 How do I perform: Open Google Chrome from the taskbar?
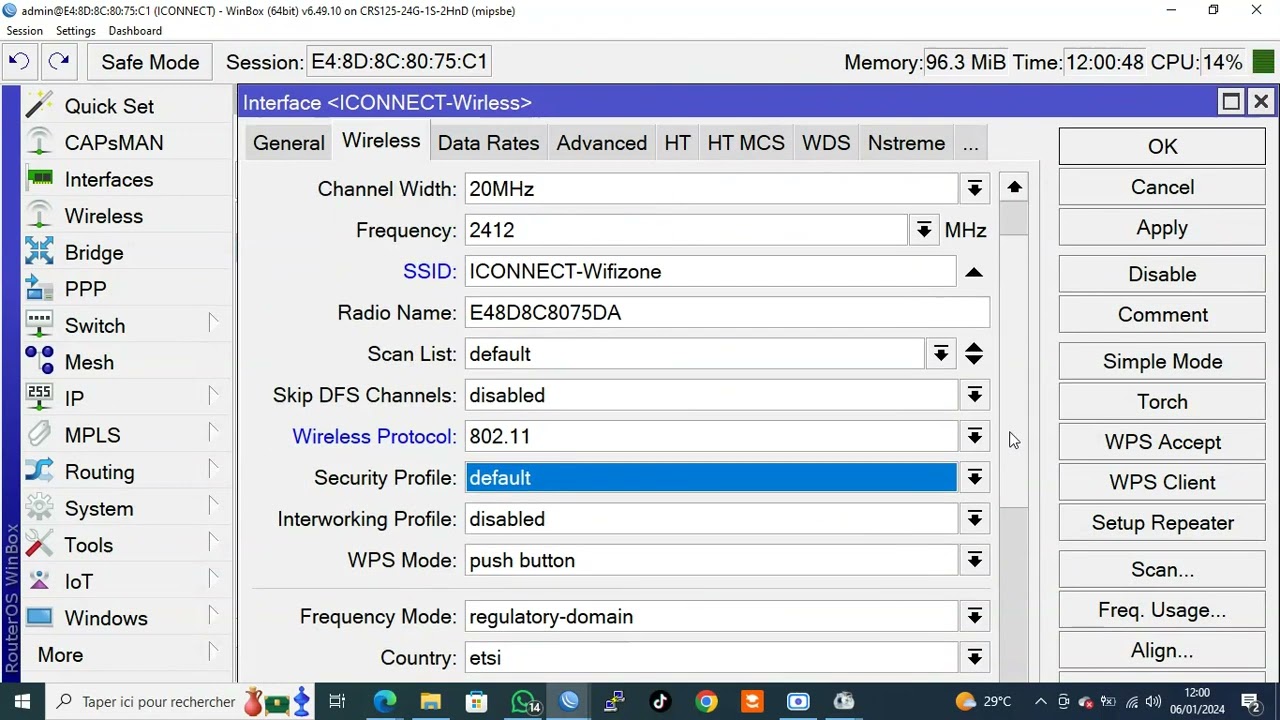(706, 701)
